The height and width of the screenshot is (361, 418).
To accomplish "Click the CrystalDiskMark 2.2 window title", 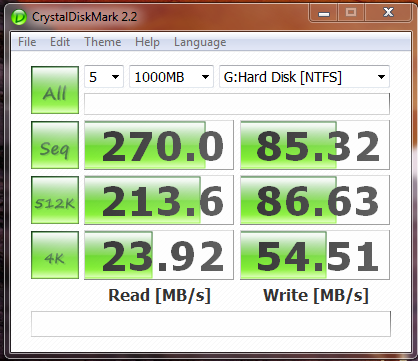I will coord(84,17).
